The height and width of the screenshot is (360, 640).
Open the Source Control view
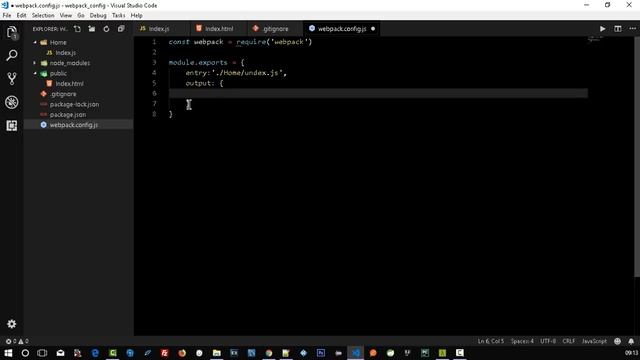pyautogui.click(x=12, y=78)
